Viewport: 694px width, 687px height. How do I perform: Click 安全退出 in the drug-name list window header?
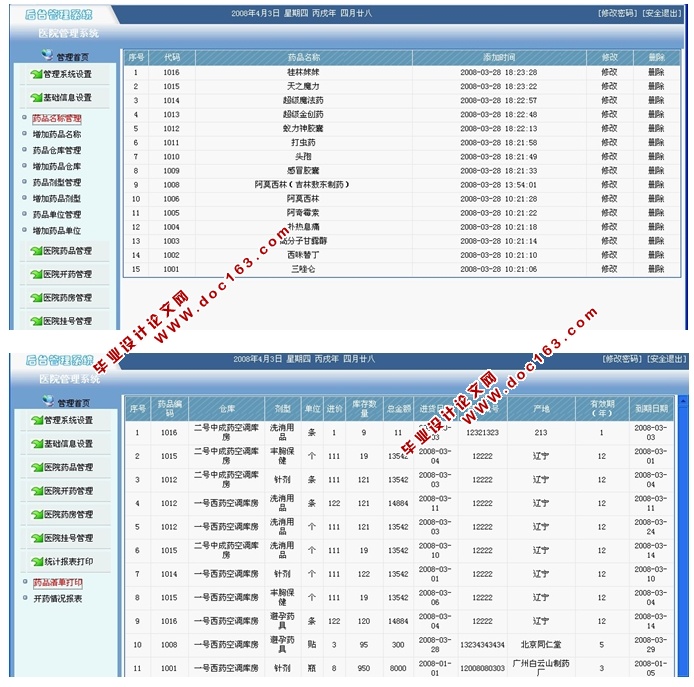(662, 13)
